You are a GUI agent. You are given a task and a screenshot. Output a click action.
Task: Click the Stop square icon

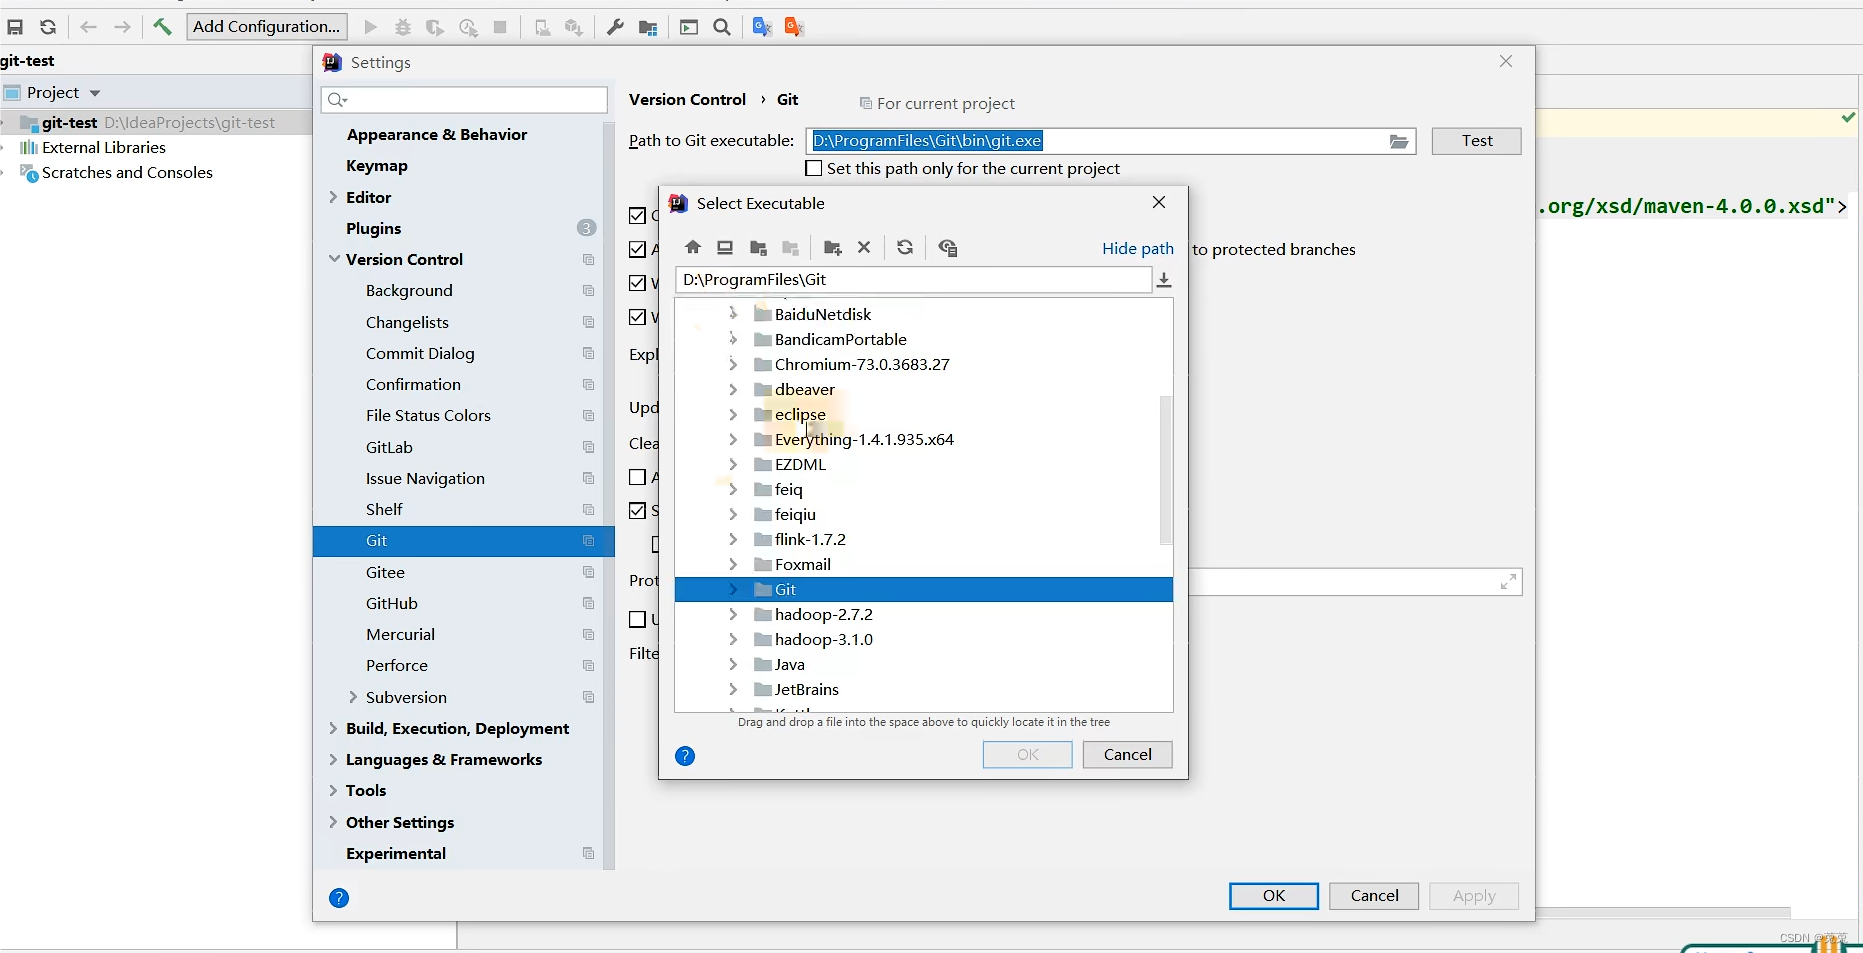click(500, 27)
